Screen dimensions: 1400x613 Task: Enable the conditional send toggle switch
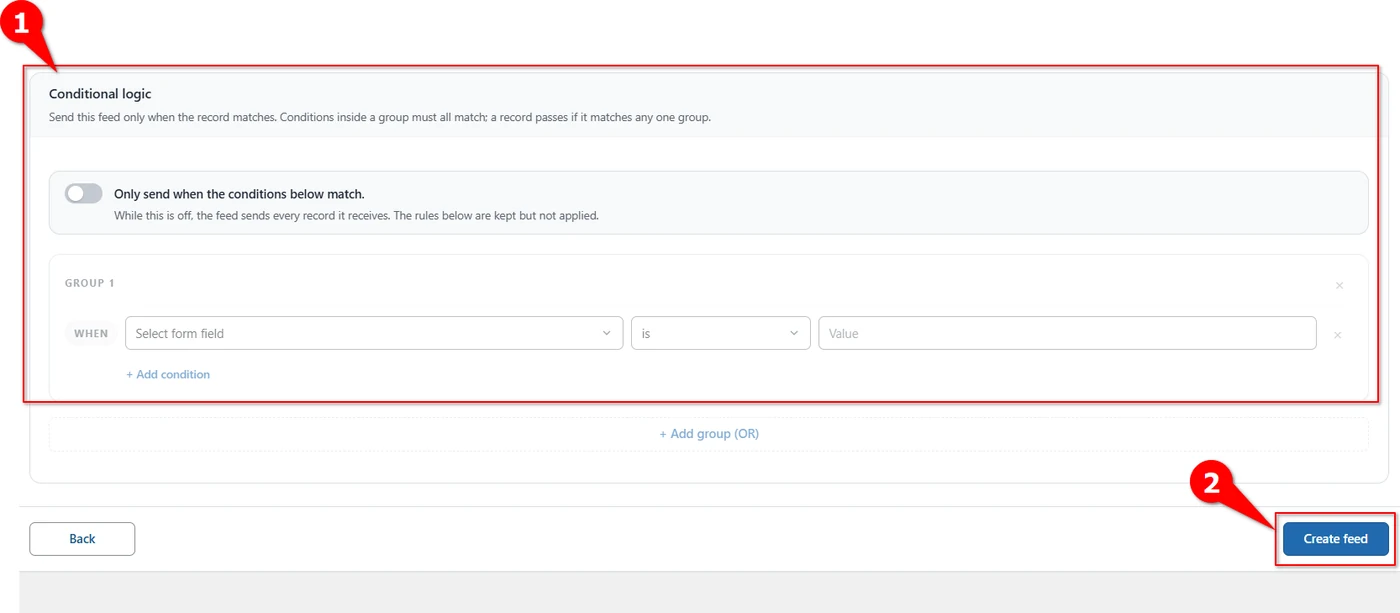click(x=84, y=194)
